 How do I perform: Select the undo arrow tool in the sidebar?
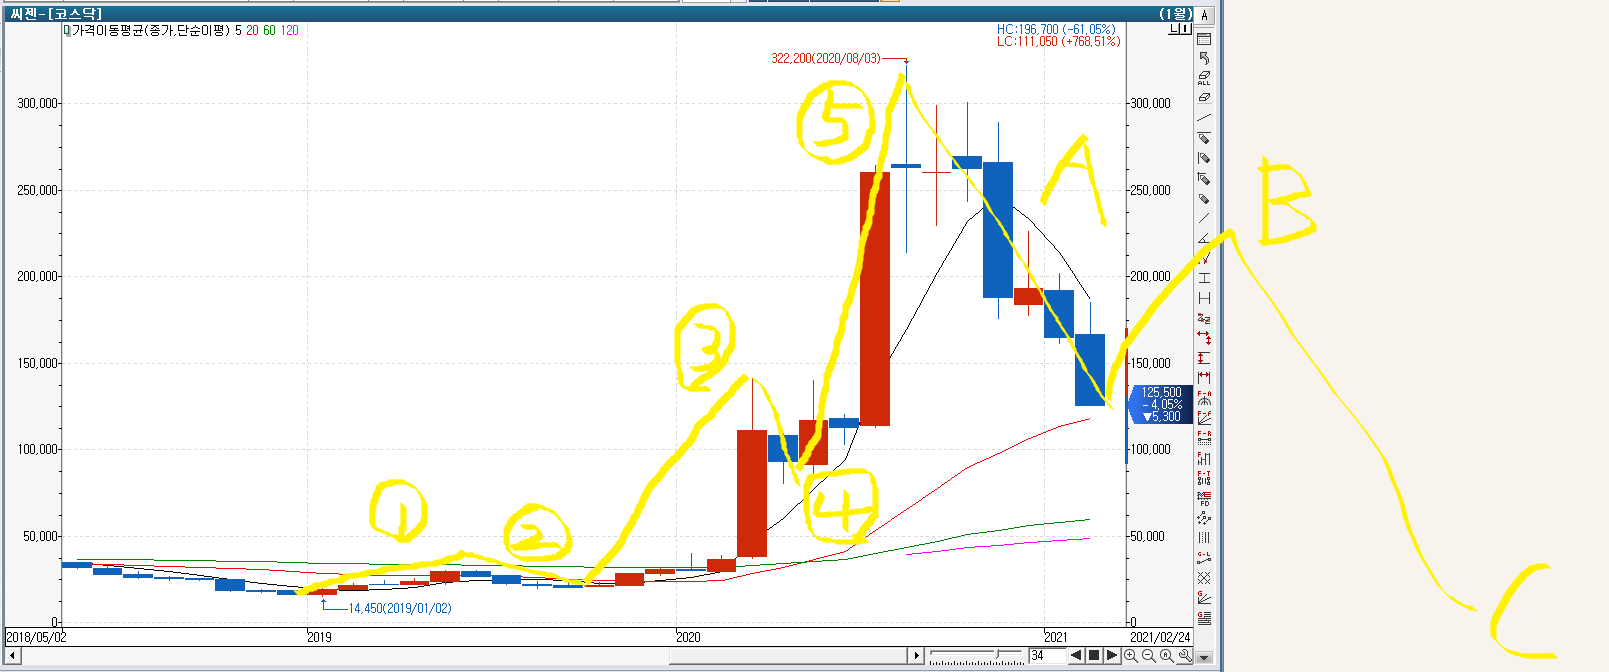click(x=1204, y=58)
